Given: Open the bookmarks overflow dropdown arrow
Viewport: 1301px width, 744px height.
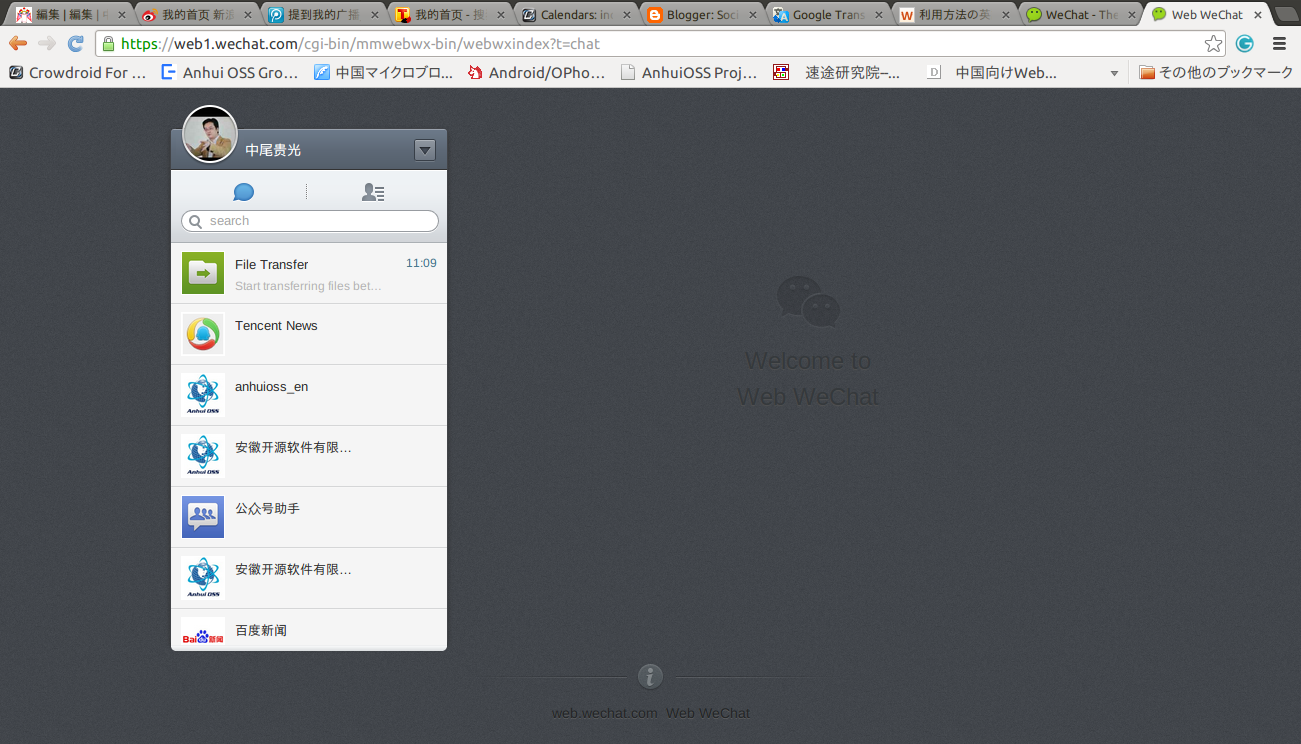Looking at the screenshot, I should click(1113, 71).
